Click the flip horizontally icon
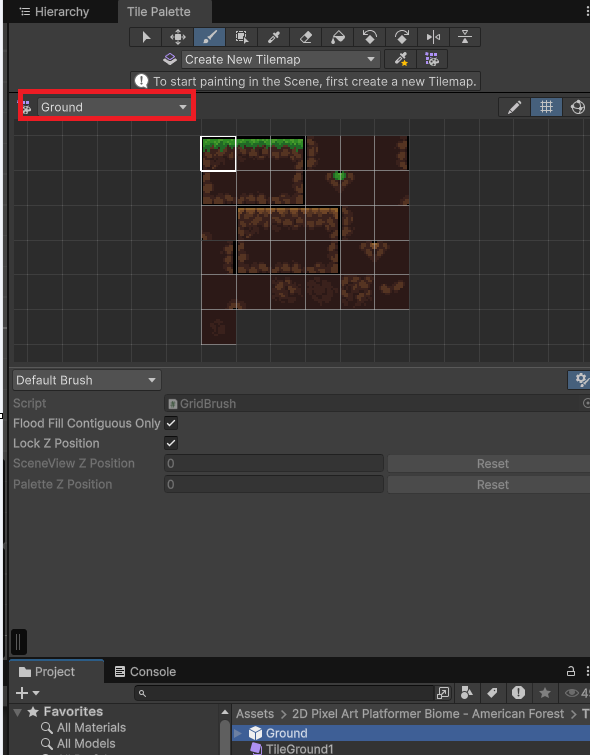 (x=433, y=37)
